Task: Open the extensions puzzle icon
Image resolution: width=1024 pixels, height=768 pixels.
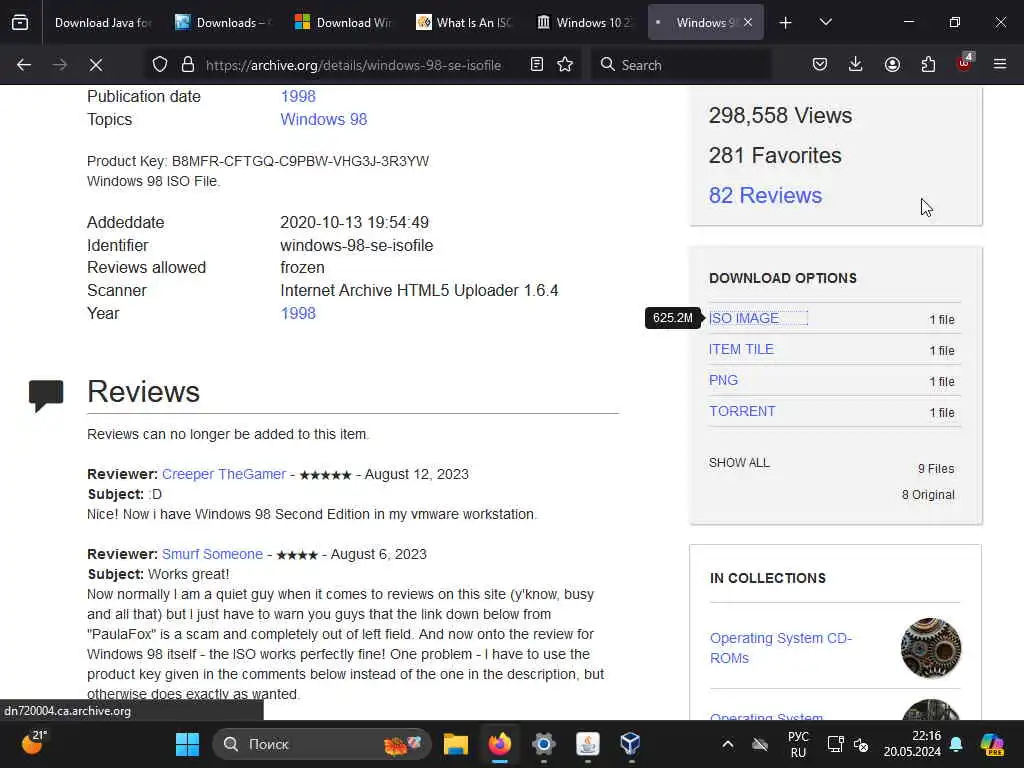Action: [x=928, y=65]
